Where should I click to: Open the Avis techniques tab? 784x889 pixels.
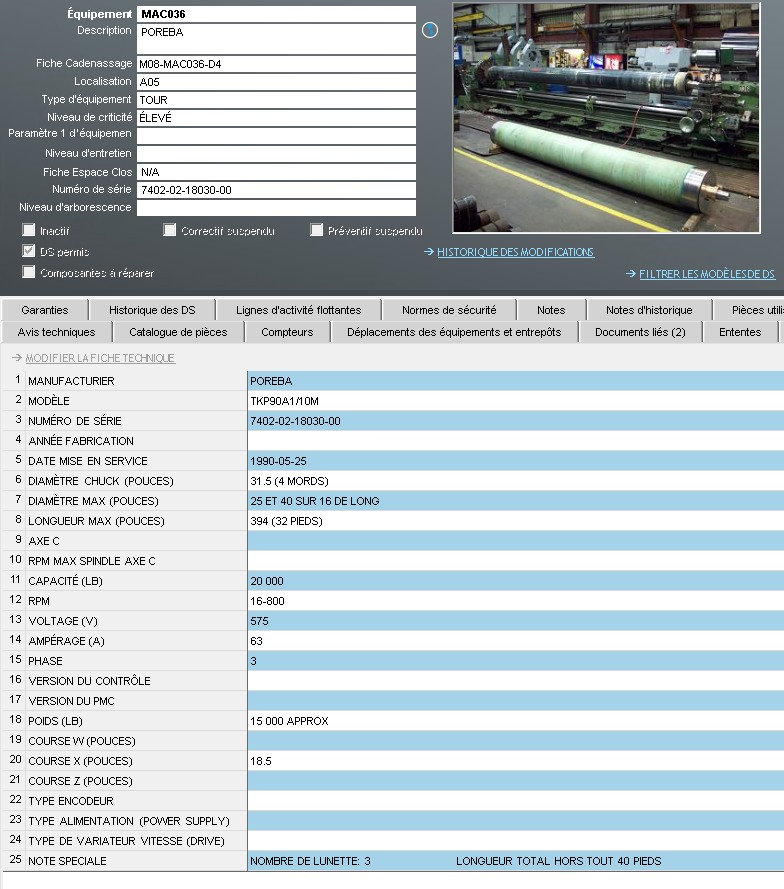coord(57,332)
